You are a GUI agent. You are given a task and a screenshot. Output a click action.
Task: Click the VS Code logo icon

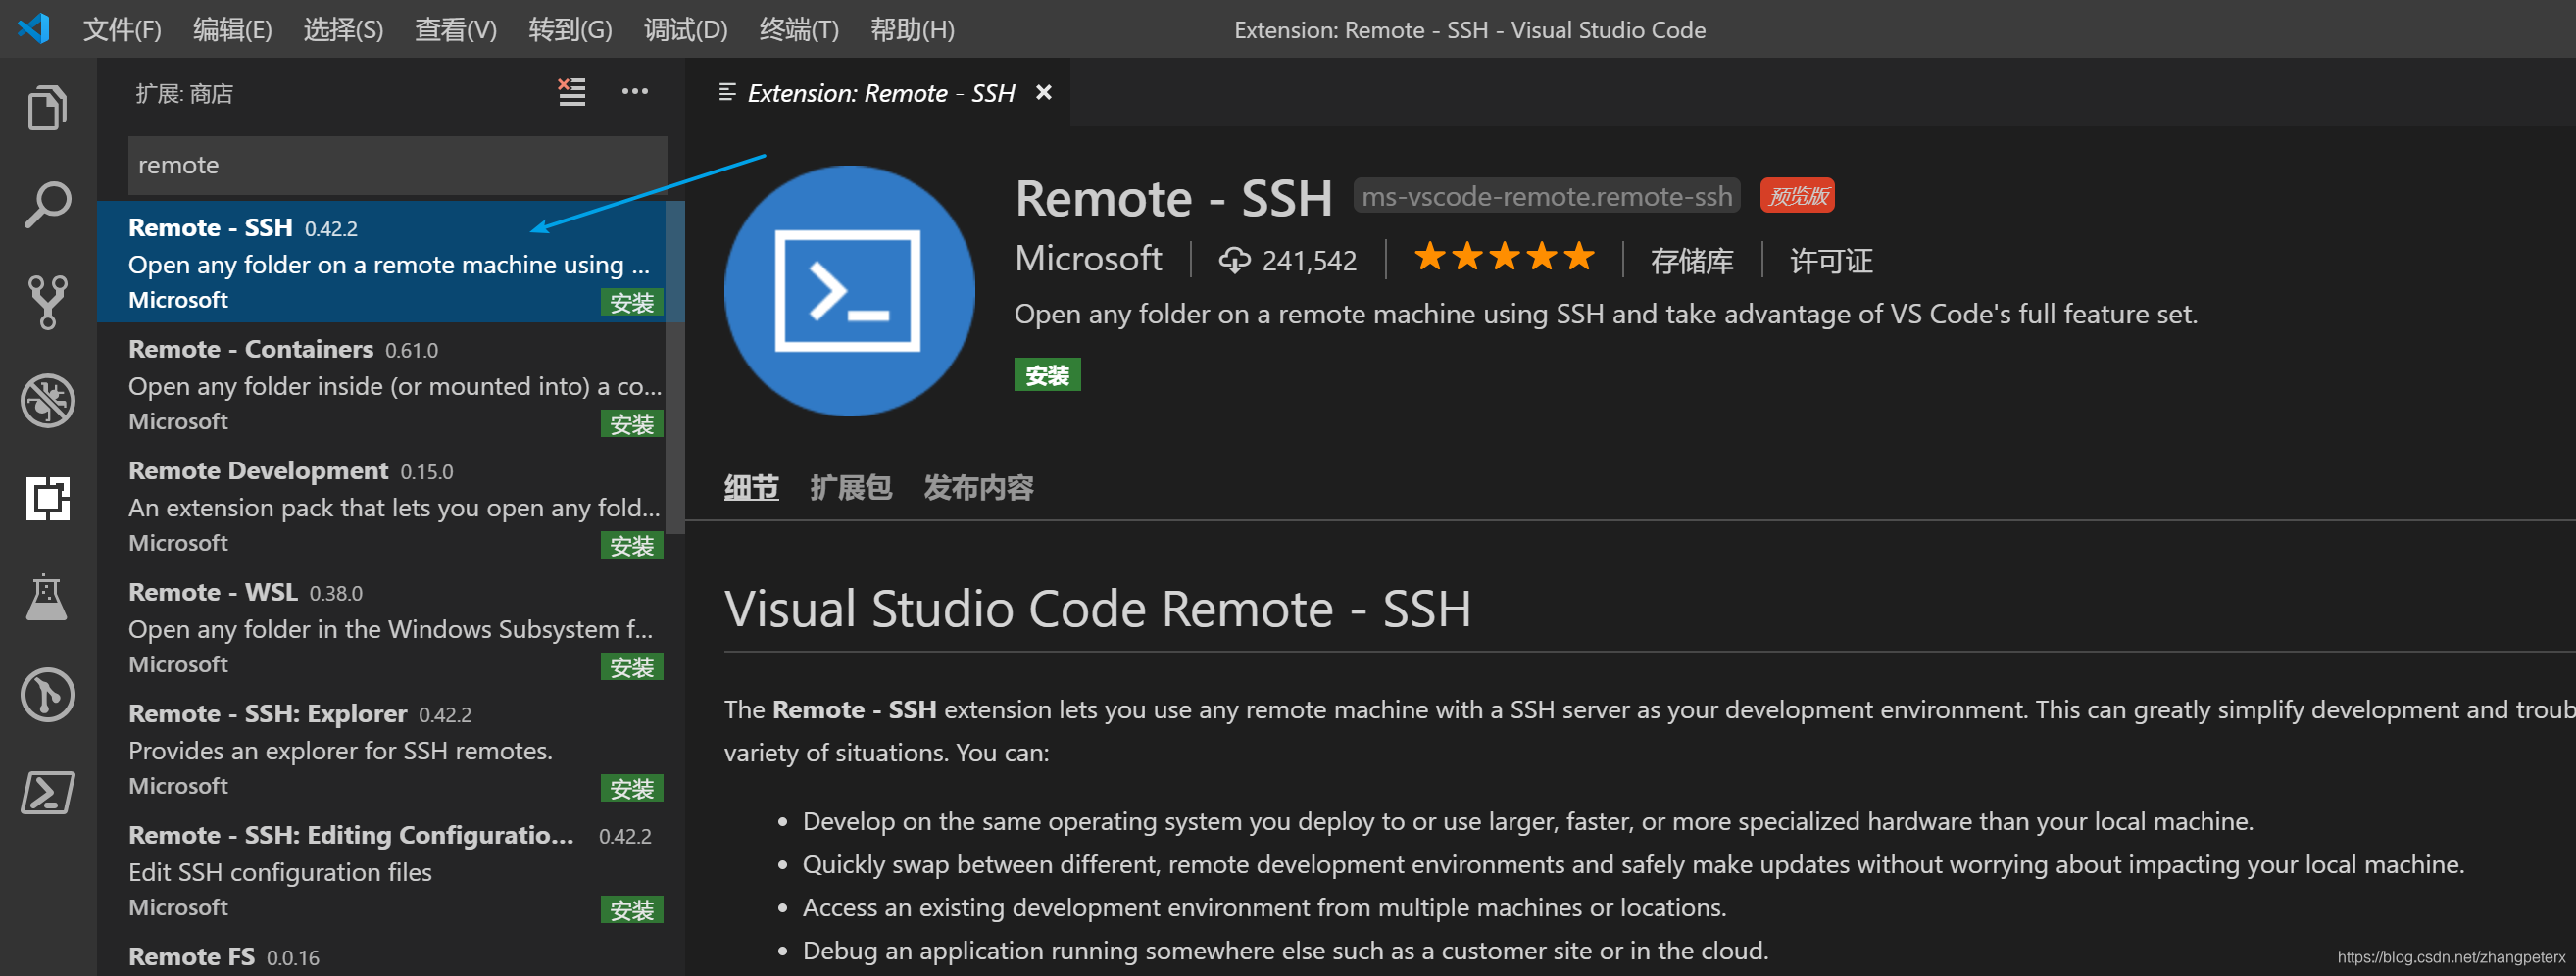[33, 28]
